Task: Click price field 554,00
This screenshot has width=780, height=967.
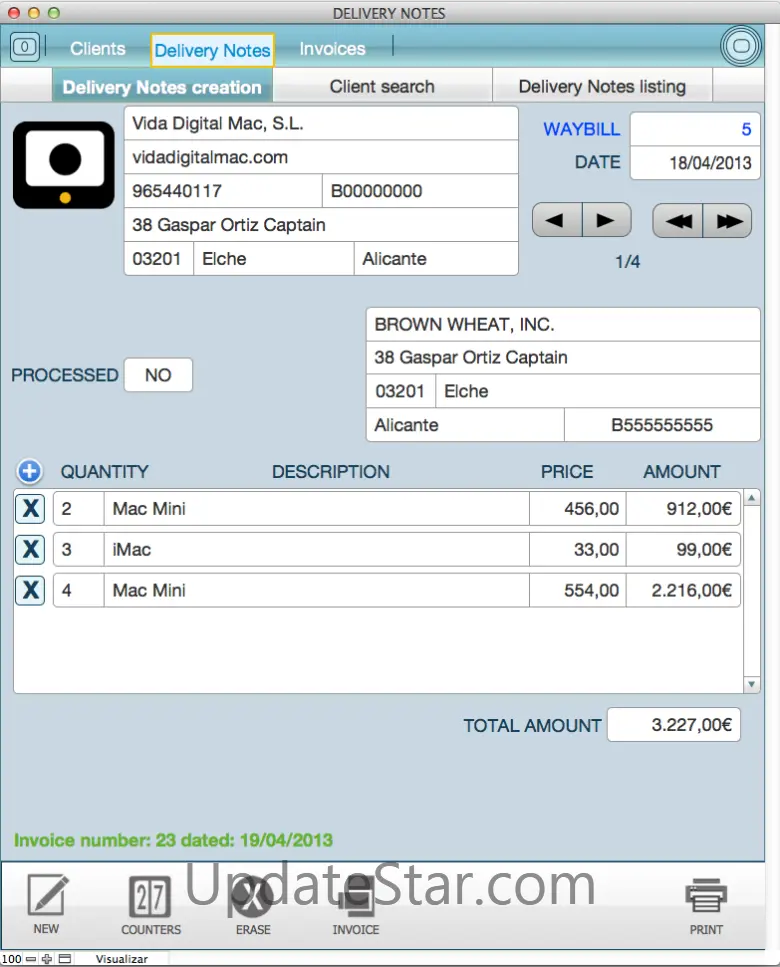Action: pyautogui.click(x=578, y=590)
